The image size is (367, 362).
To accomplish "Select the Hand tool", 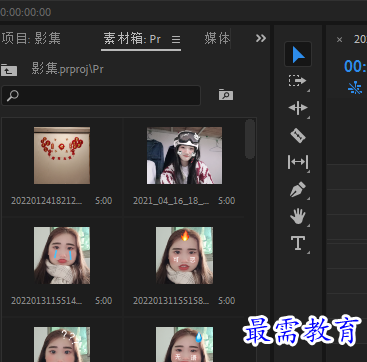I will [298, 216].
